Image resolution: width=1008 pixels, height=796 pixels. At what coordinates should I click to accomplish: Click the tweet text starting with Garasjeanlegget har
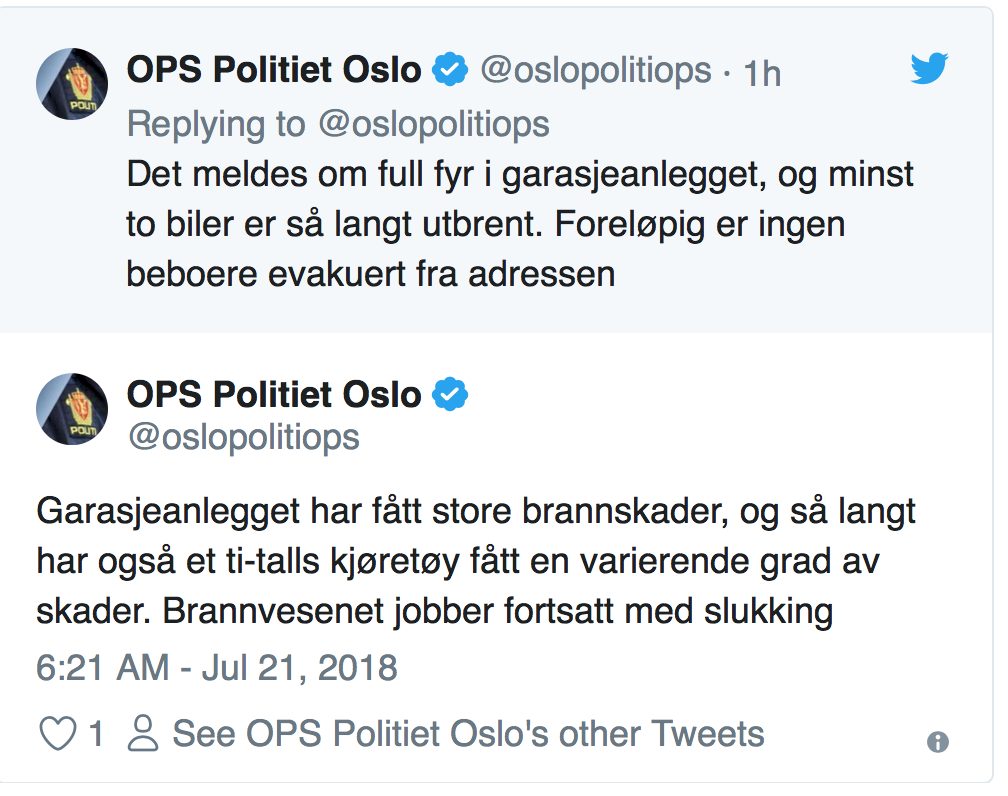coord(476,560)
